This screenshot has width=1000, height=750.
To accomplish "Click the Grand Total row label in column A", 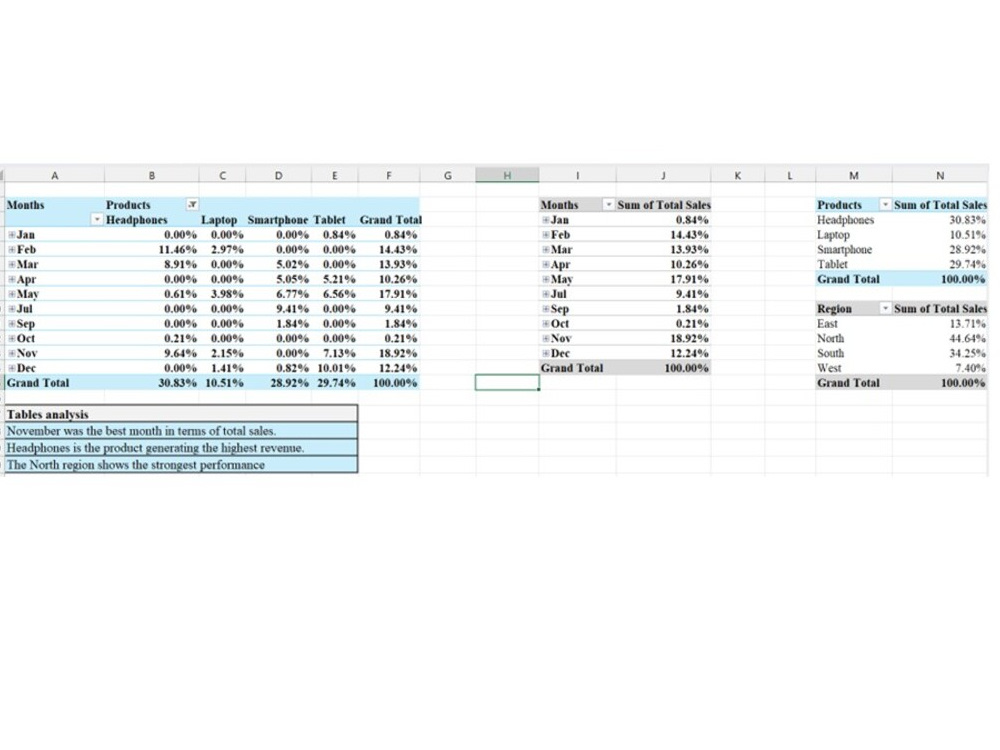I will pos(55,383).
